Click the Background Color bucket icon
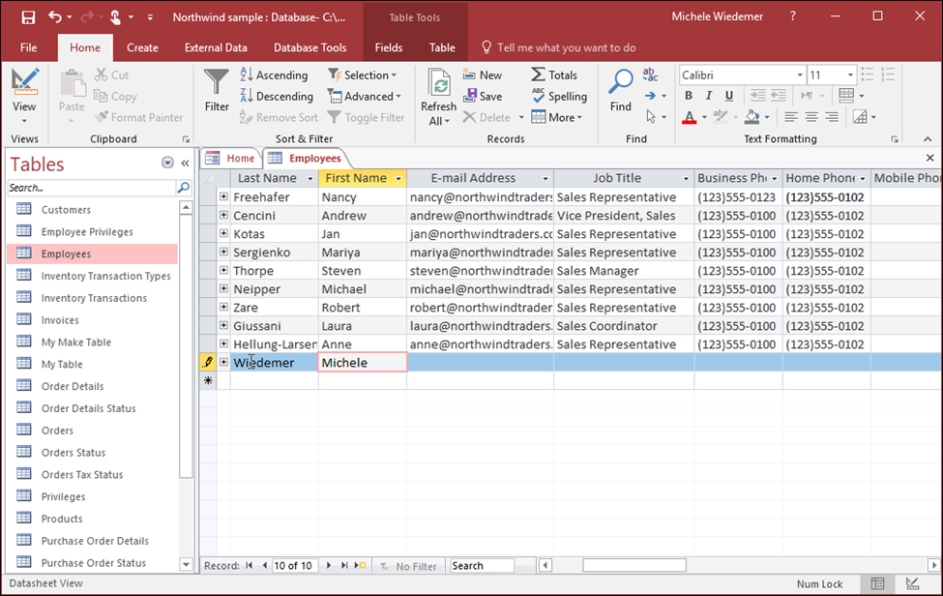The height and width of the screenshot is (596, 943). 752,117
